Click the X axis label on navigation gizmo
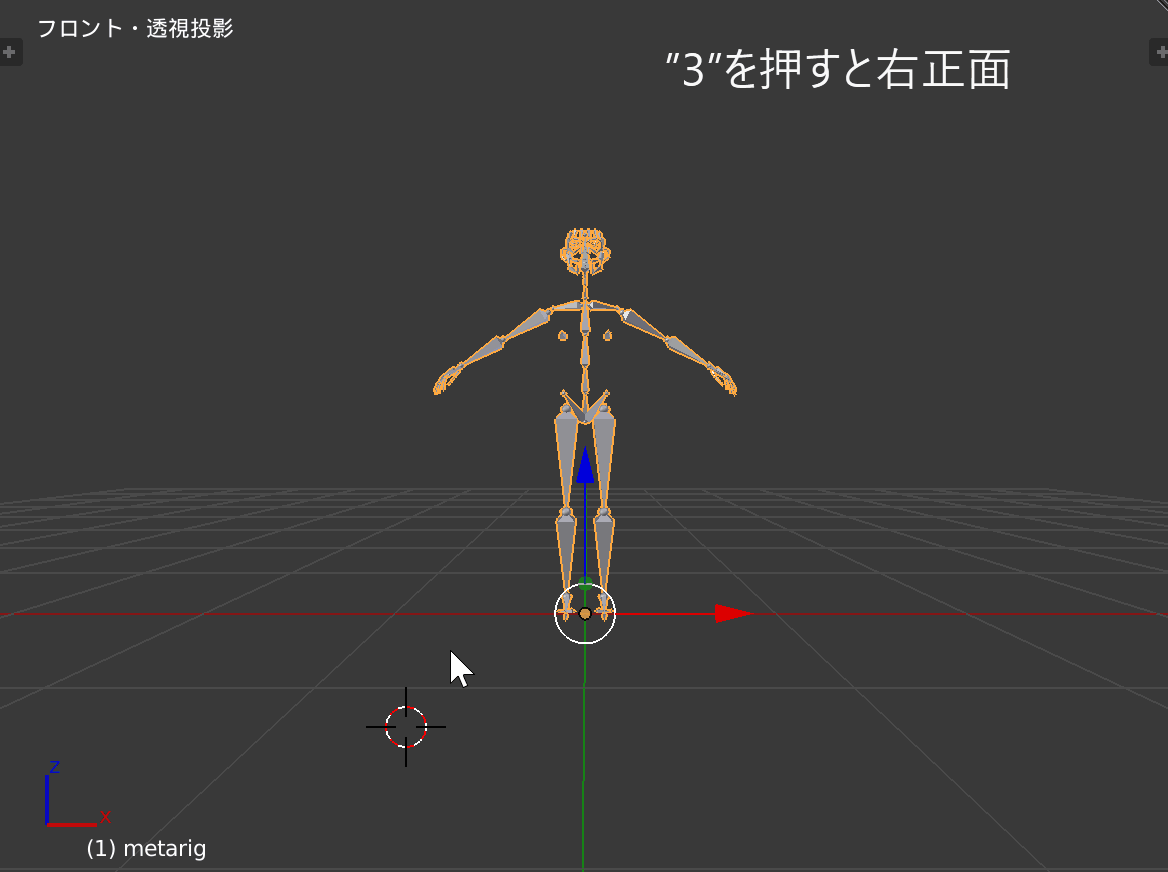Screen dimensions: 1168x872 tap(107, 818)
